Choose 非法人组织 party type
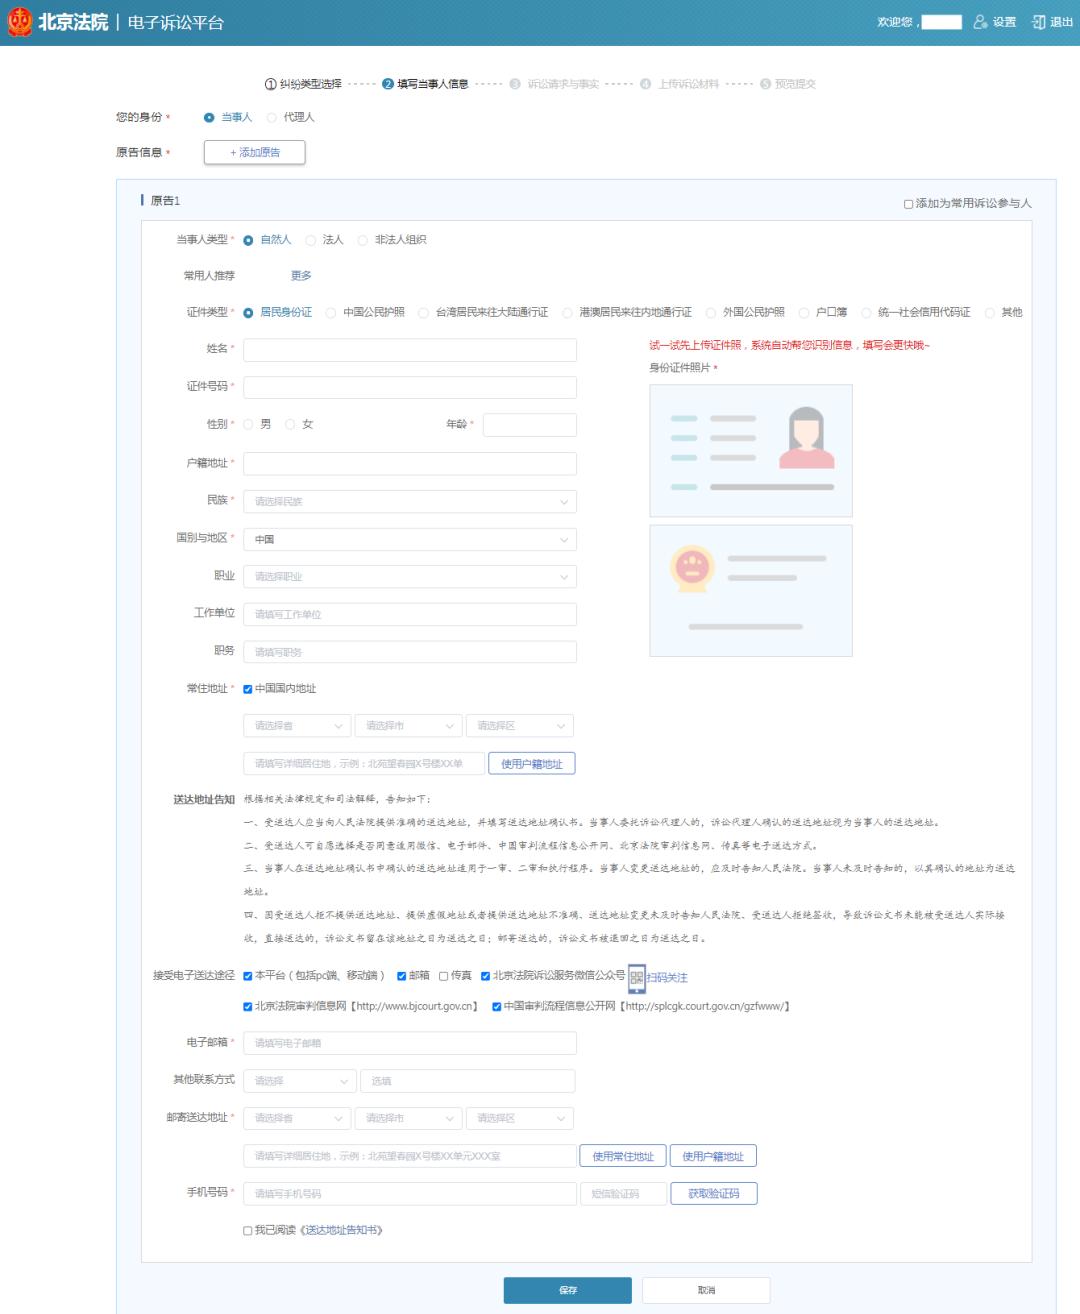Image resolution: width=1080 pixels, height=1314 pixels. [x=362, y=240]
